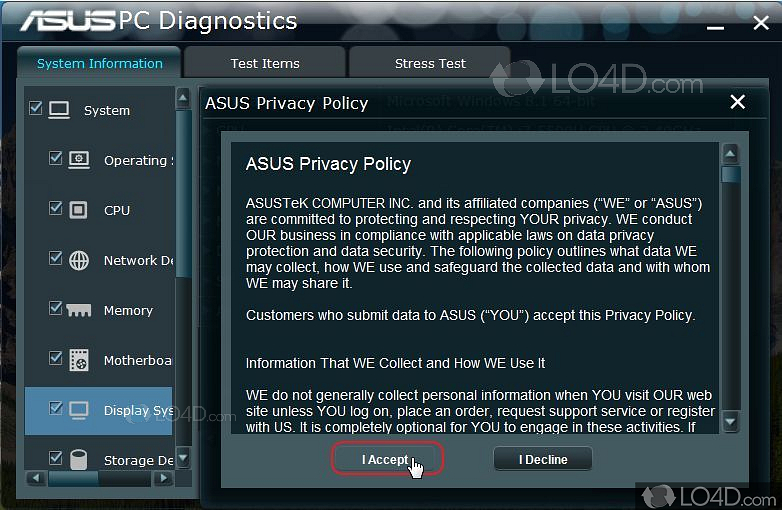The image size is (782, 510).
Task: Select the Display System monitor icon
Action: click(79, 410)
